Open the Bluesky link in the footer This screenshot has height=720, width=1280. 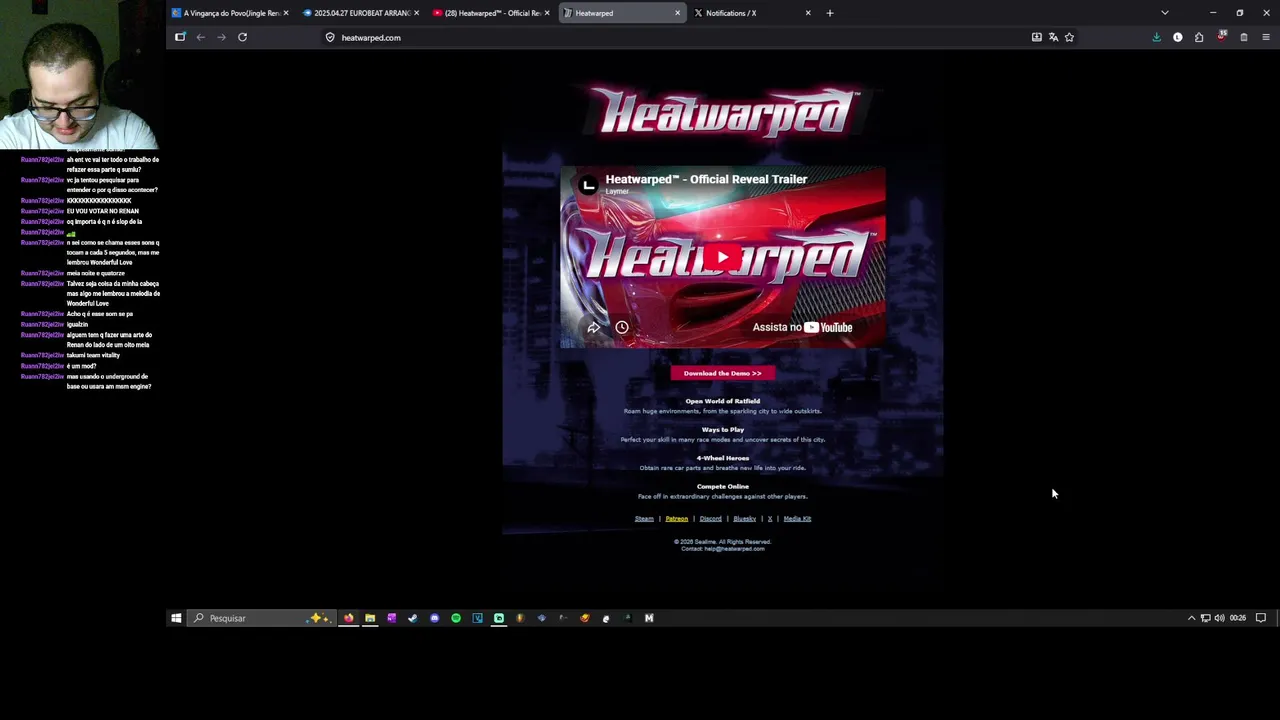744,519
